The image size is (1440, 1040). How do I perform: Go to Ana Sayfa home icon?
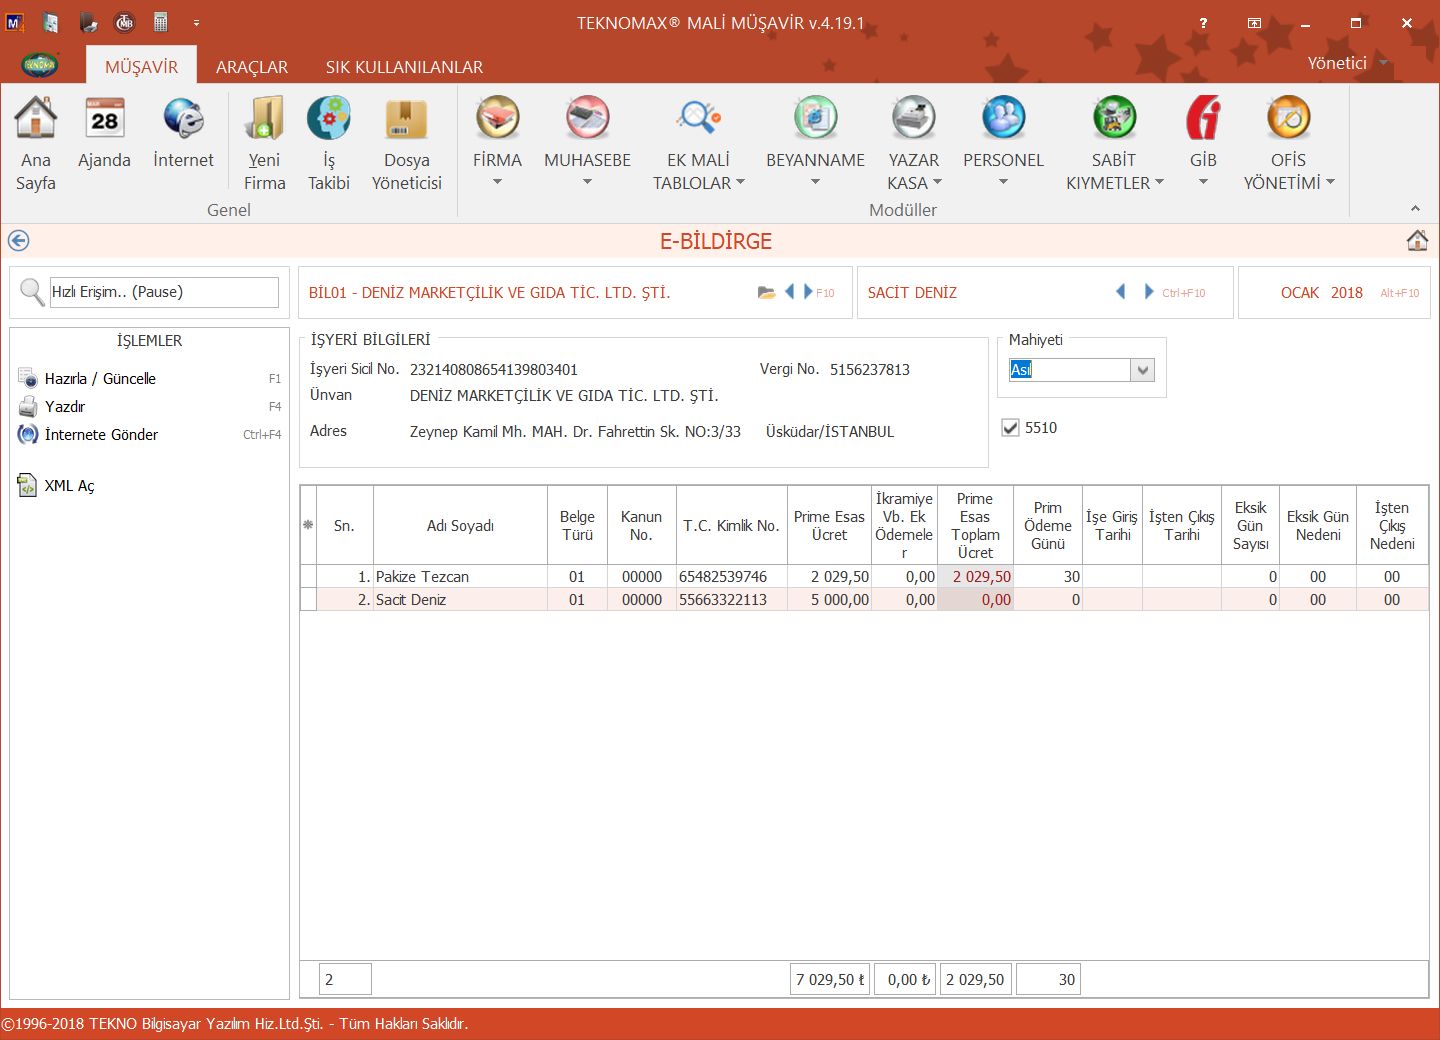tap(35, 120)
